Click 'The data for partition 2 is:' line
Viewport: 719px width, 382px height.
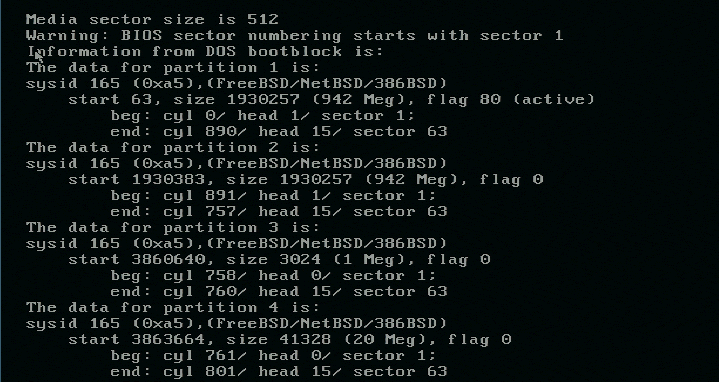pos(173,148)
